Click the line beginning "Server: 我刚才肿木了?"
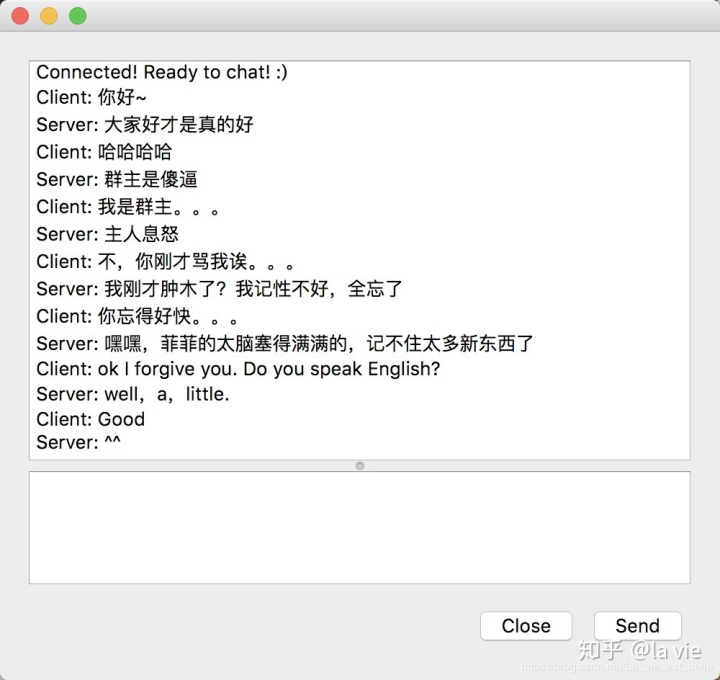The height and width of the screenshot is (680, 720). pos(219,289)
